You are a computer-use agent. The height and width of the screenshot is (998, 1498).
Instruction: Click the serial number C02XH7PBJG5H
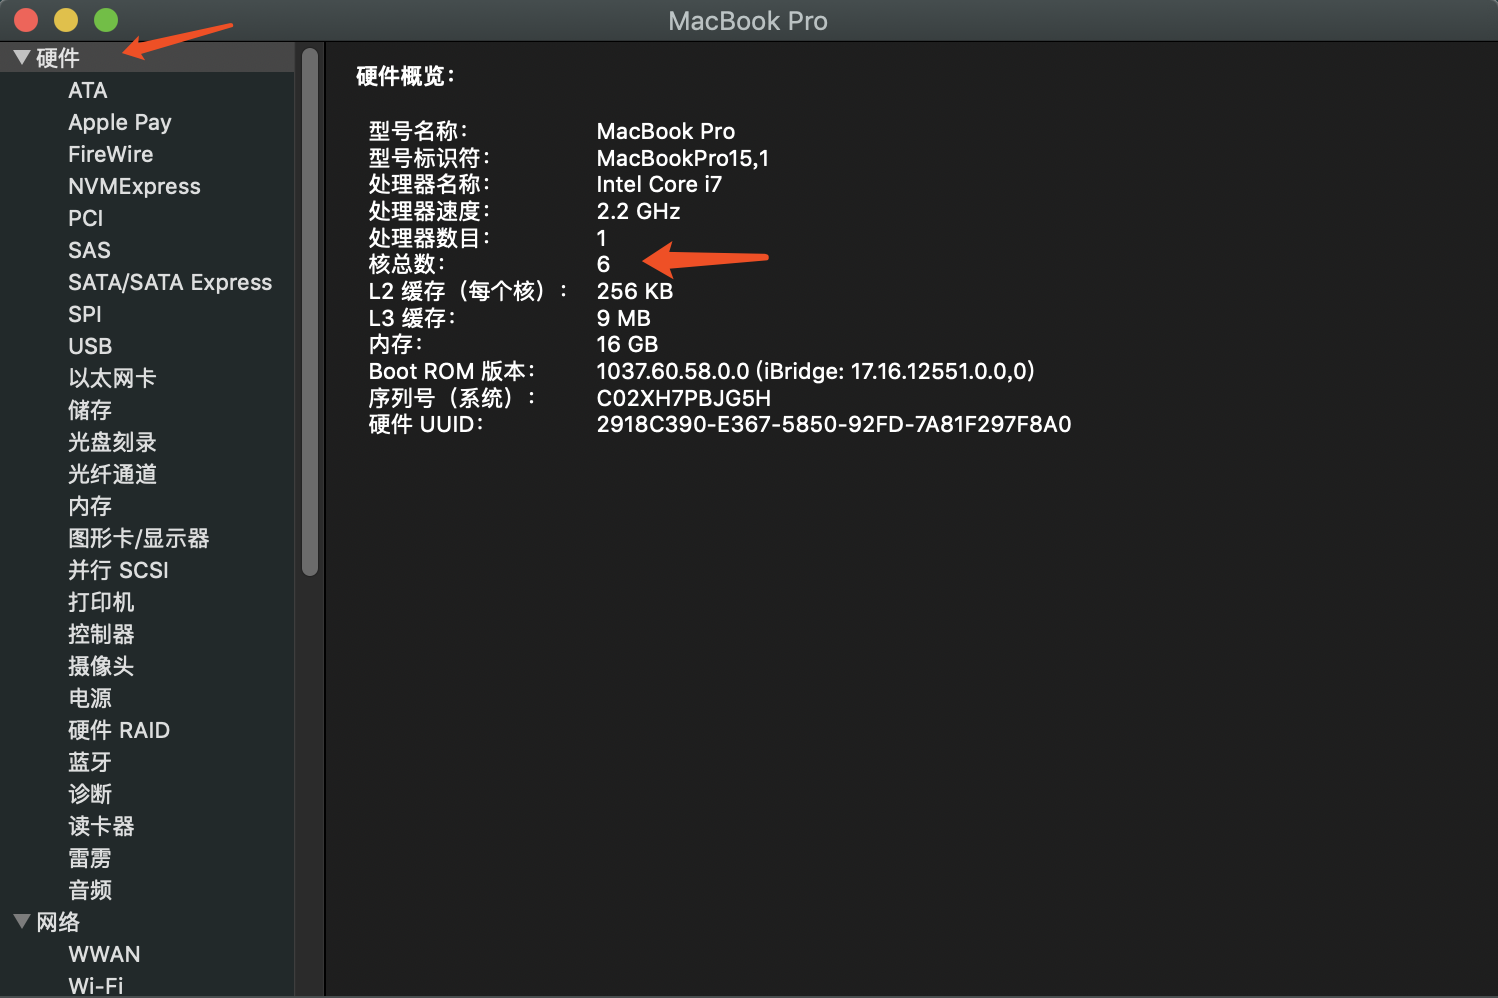coord(684,398)
